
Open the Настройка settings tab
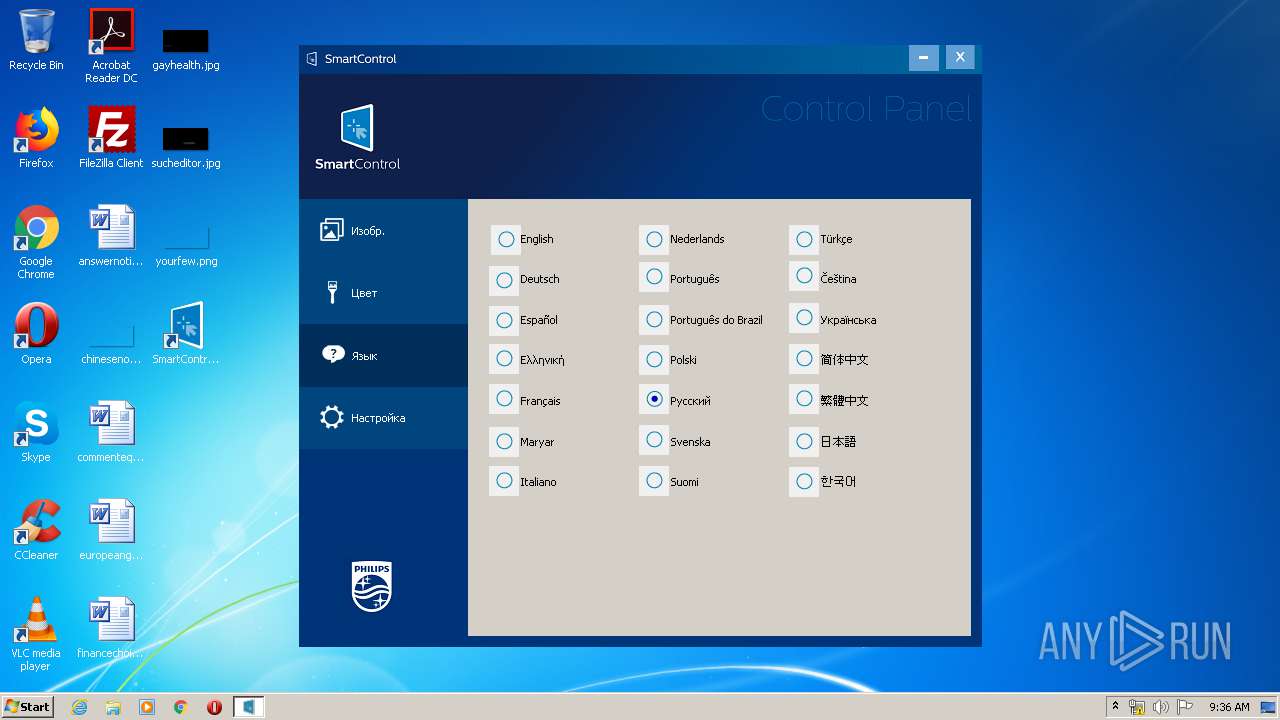coord(383,418)
